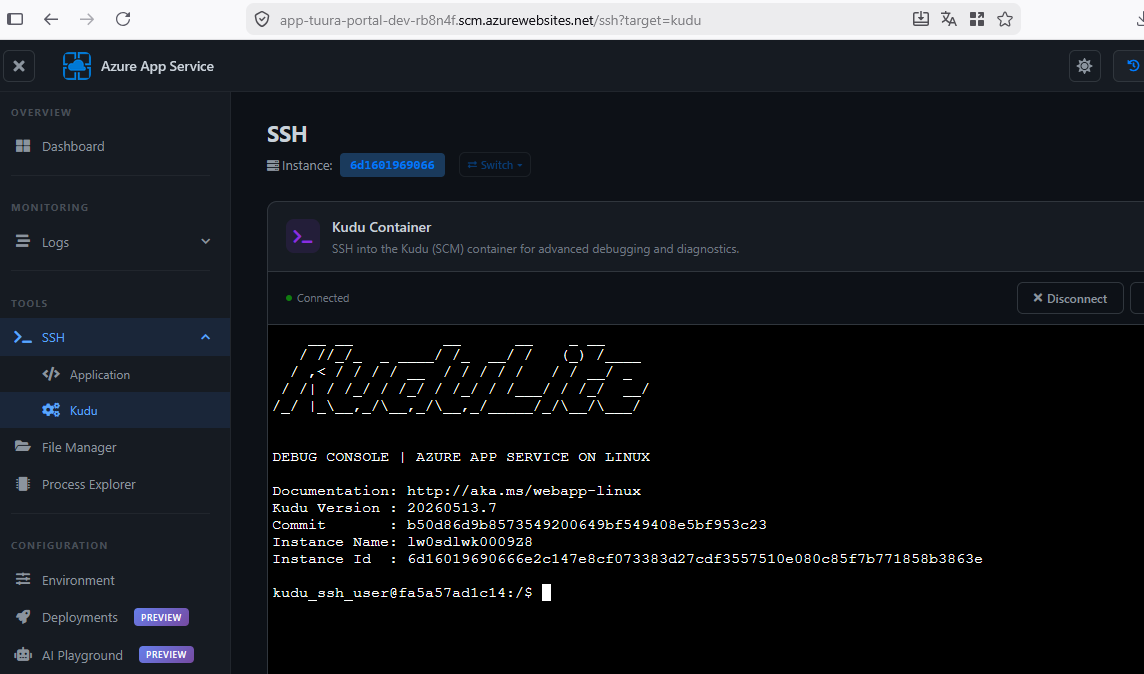Open the Switch instance dropdown
1144x674 pixels.
click(x=495, y=165)
